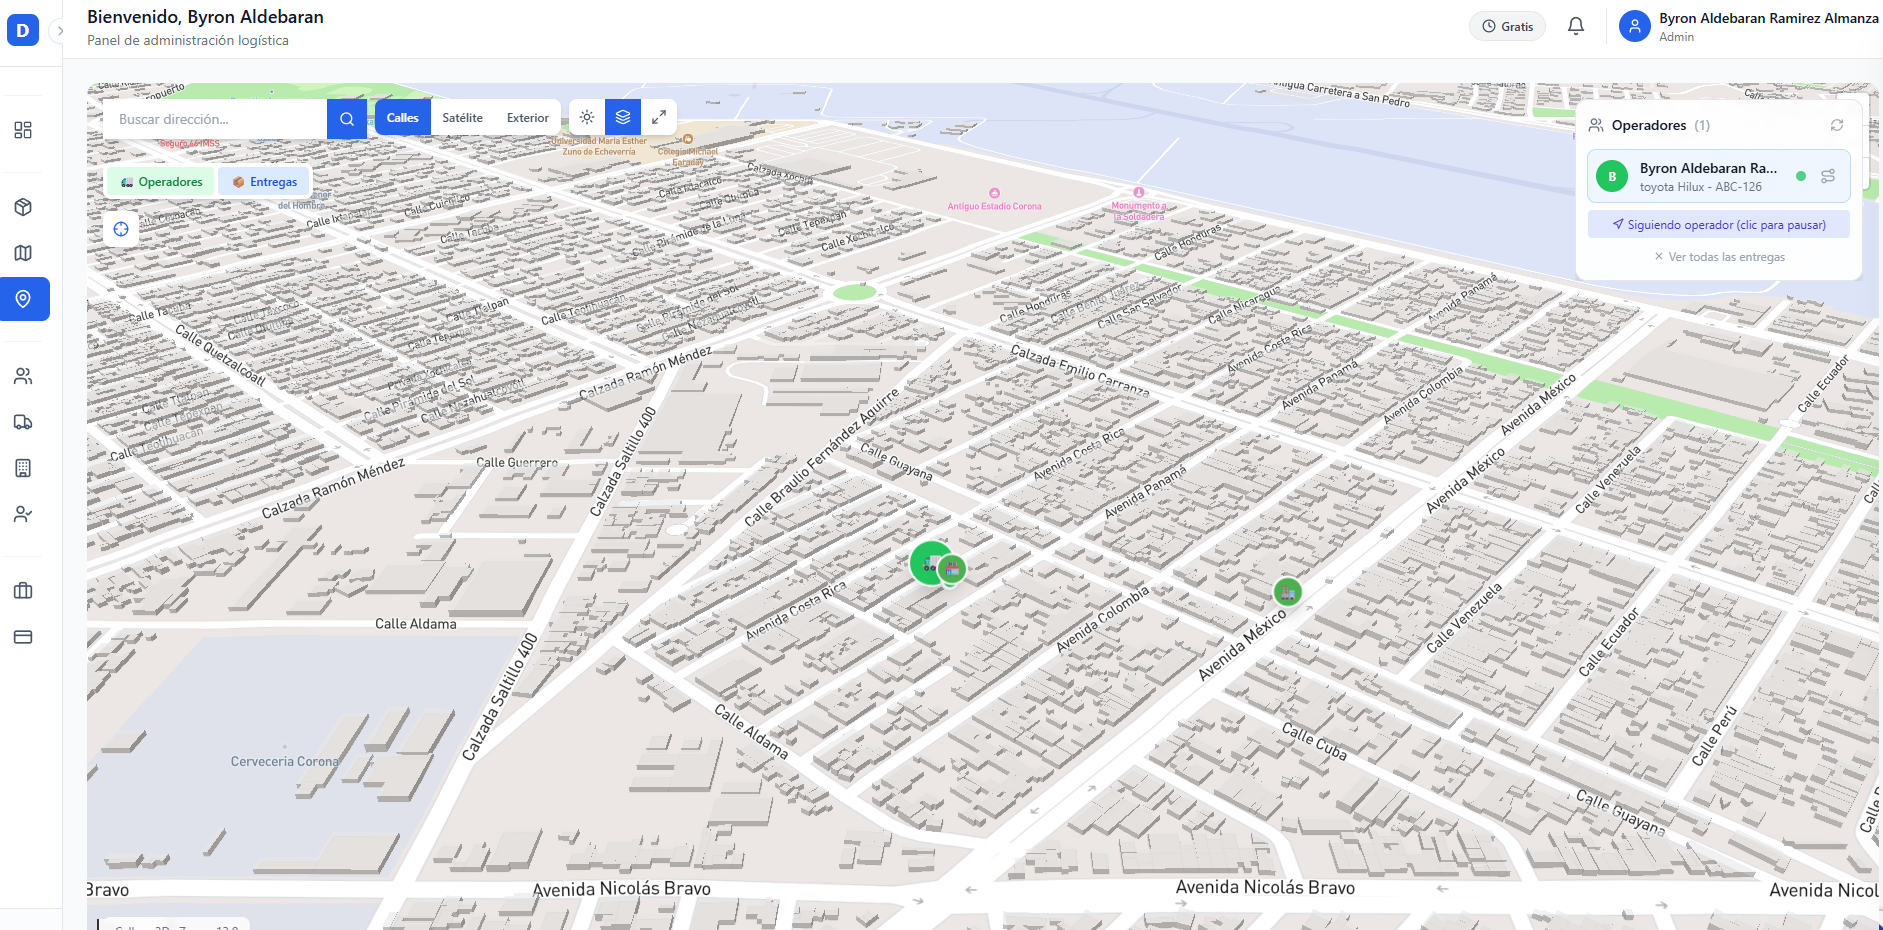Pause following via Siguiendo operador button
Viewport: 1883px width, 930px height.
tap(1719, 225)
